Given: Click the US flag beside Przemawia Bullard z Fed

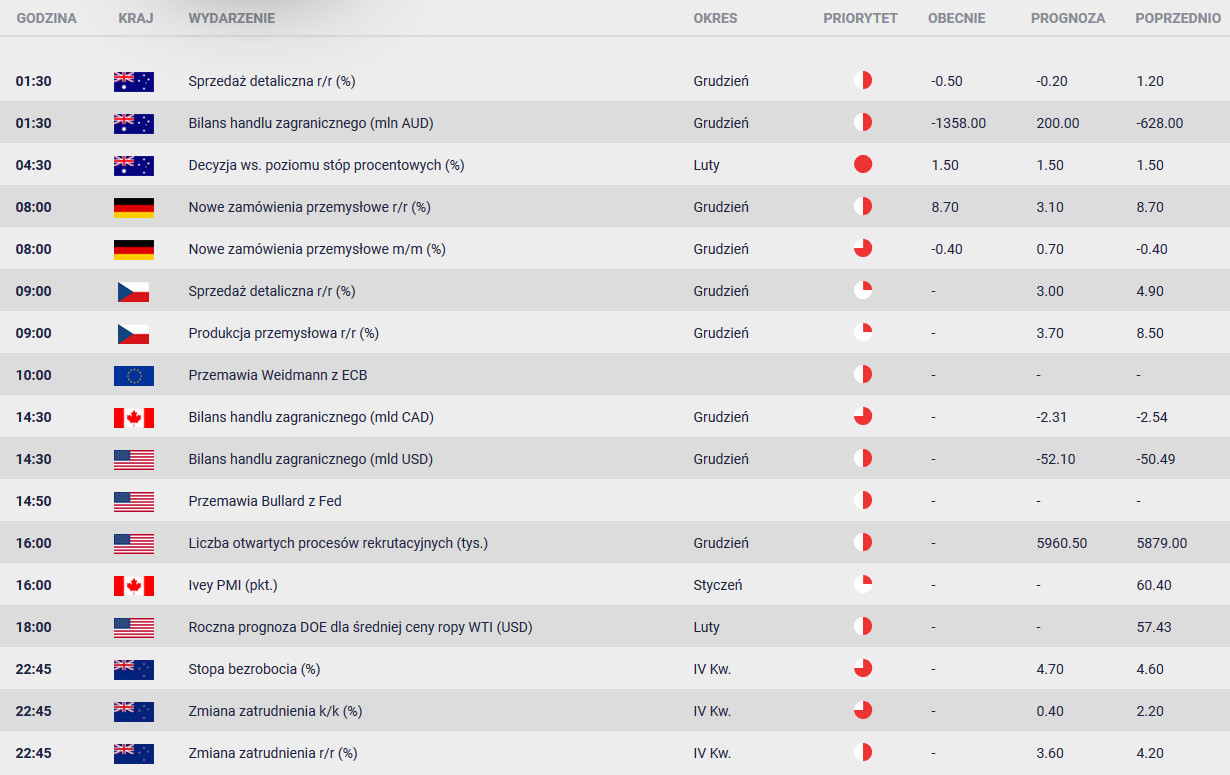Looking at the screenshot, I should point(134,501).
